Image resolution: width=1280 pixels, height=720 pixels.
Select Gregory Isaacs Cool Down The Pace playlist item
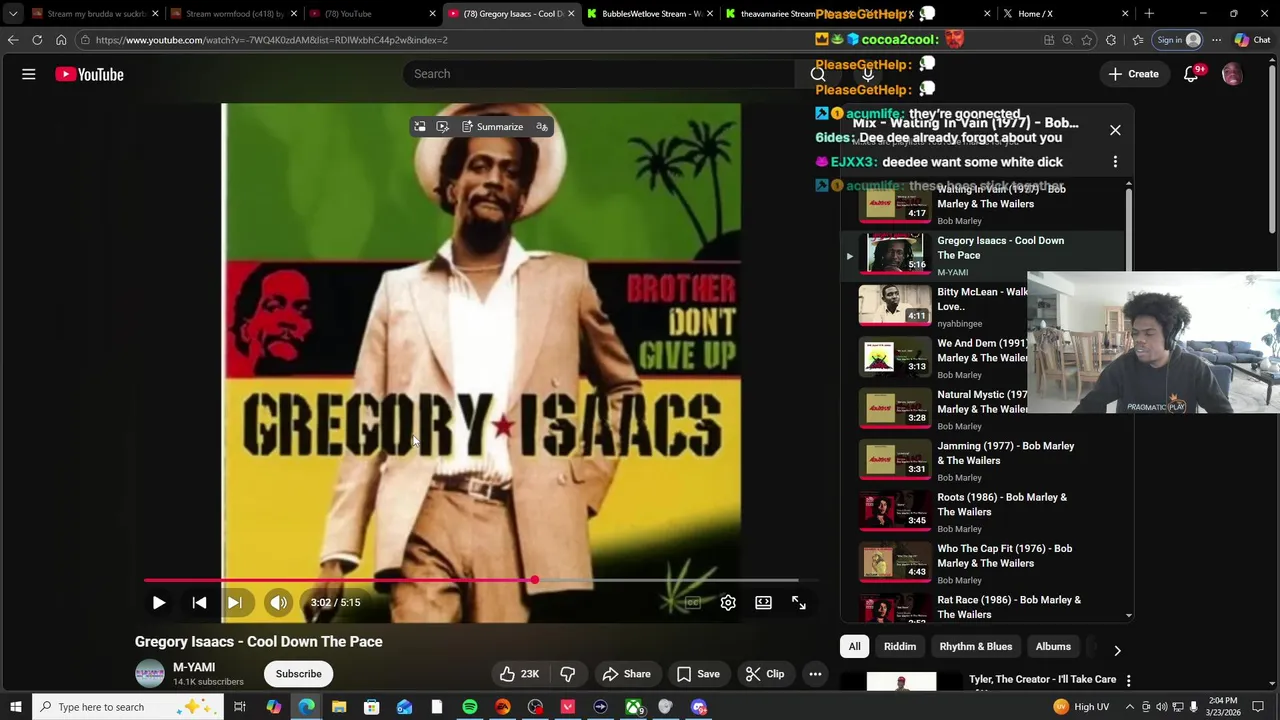984,255
